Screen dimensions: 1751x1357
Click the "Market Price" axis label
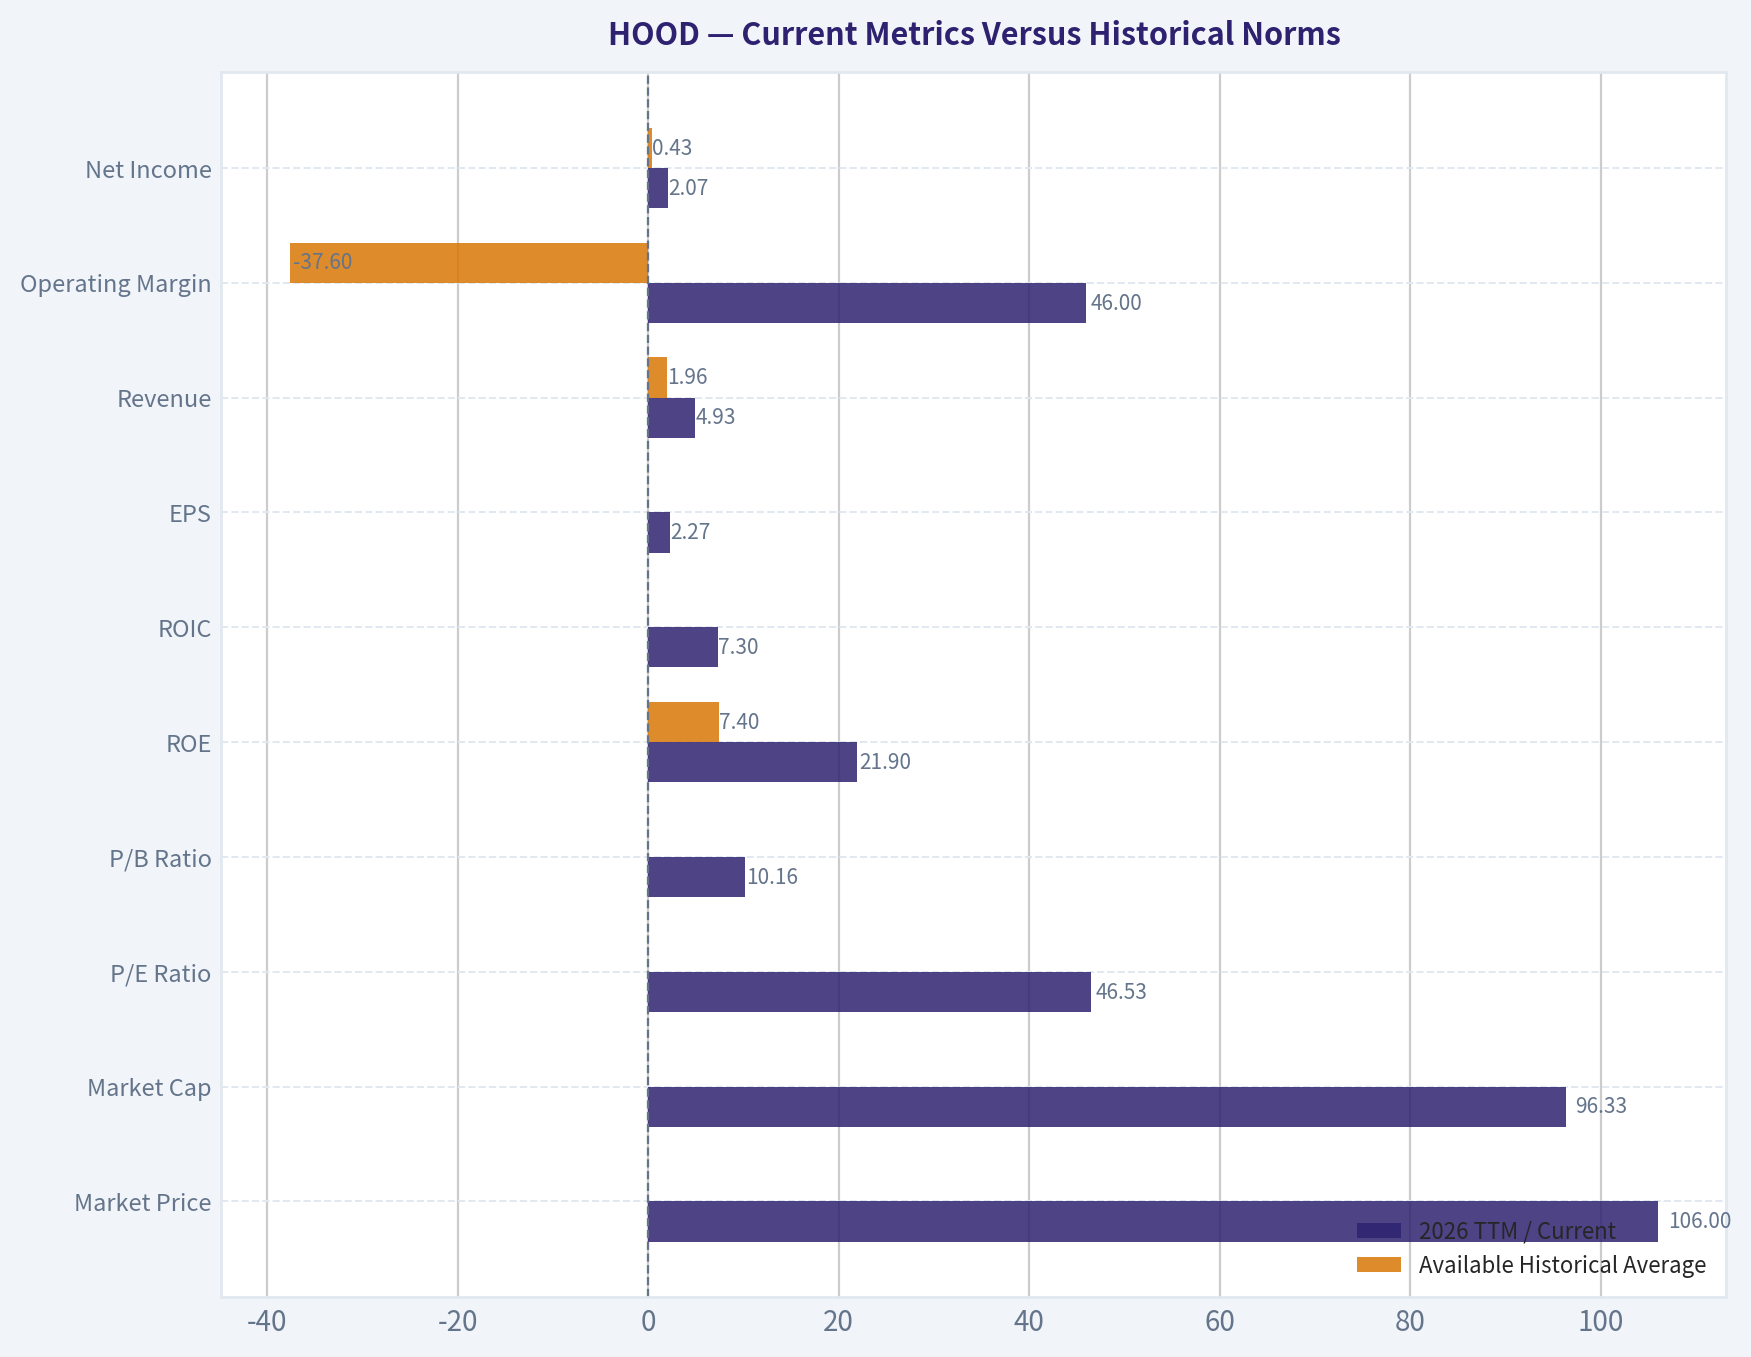pyautogui.click(x=143, y=1203)
